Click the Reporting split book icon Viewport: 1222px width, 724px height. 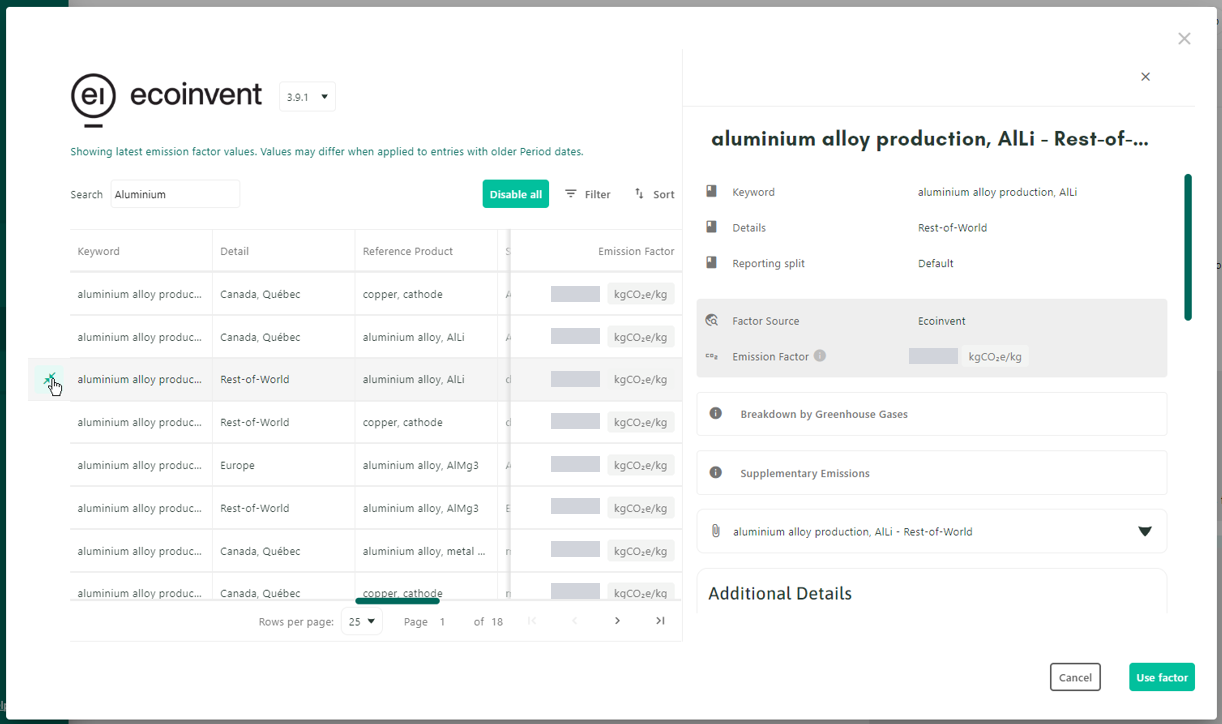[712, 263]
